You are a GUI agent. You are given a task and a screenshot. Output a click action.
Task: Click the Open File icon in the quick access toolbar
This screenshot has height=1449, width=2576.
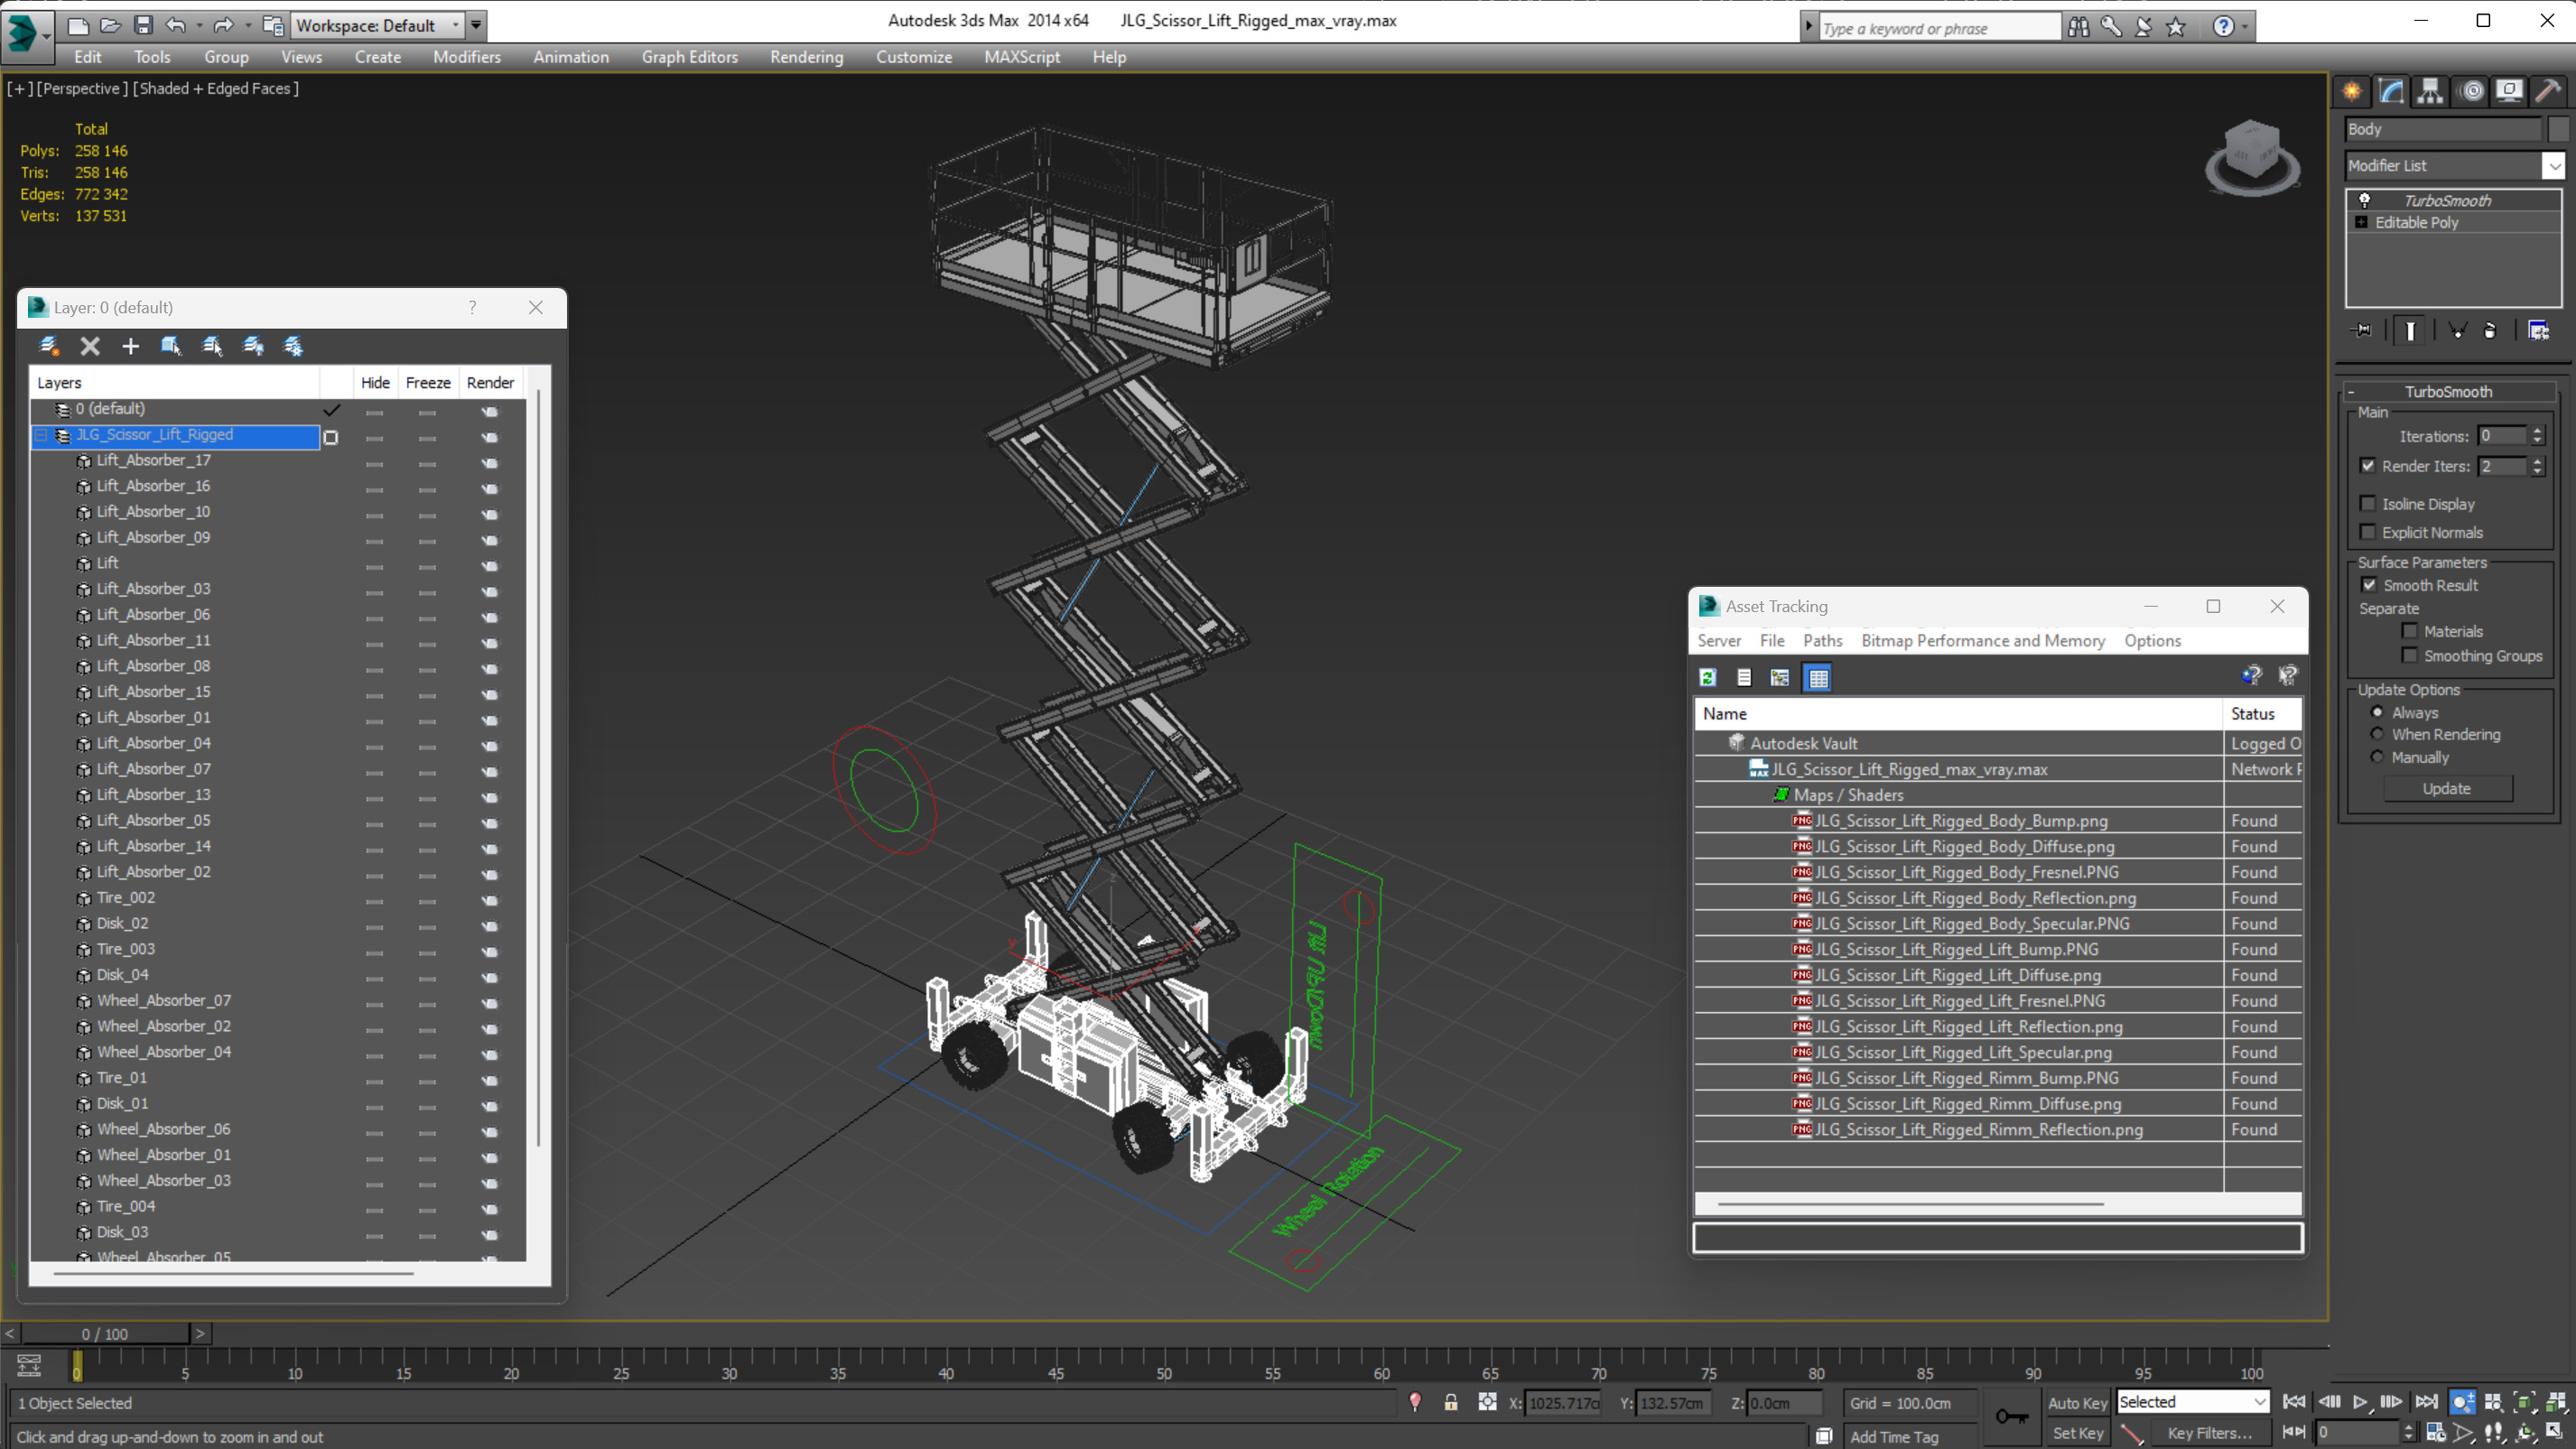pyautogui.click(x=110, y=25)
